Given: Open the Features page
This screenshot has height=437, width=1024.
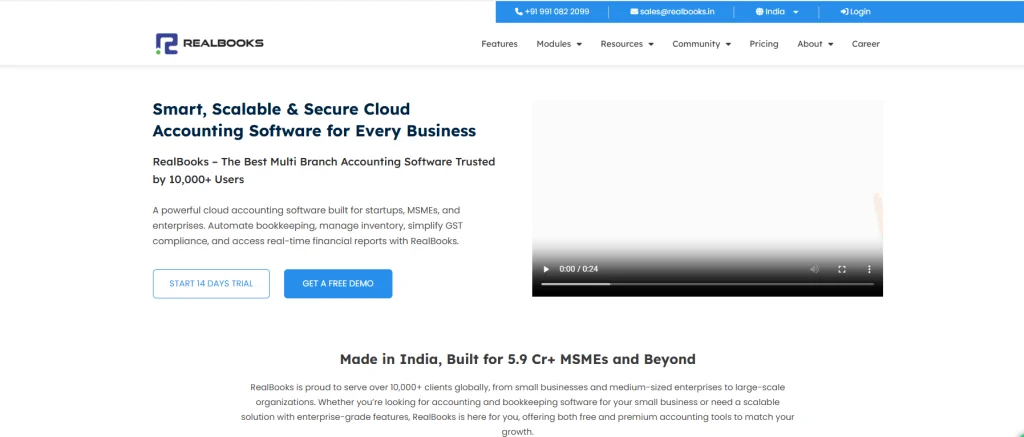Looking at the screenshot, I should pos(500,44).
